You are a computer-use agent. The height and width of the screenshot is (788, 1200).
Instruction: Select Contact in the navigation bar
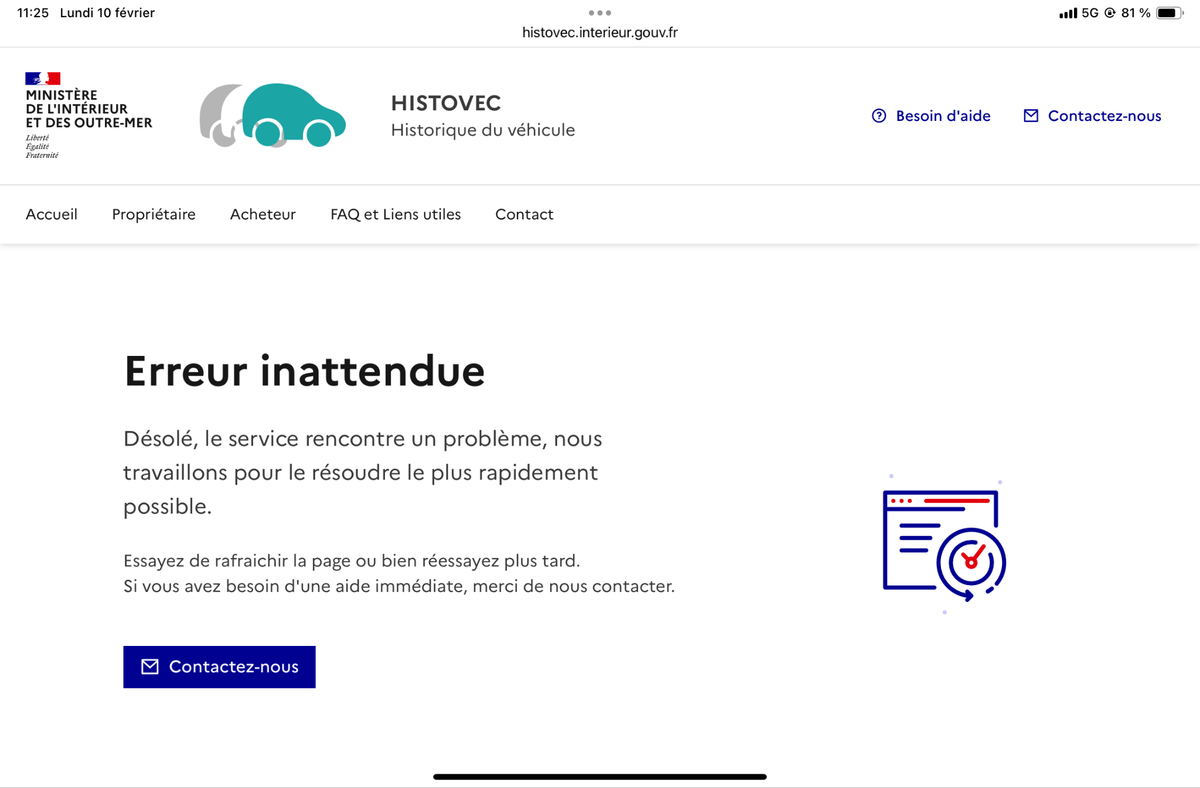click(x=524, y=214)
